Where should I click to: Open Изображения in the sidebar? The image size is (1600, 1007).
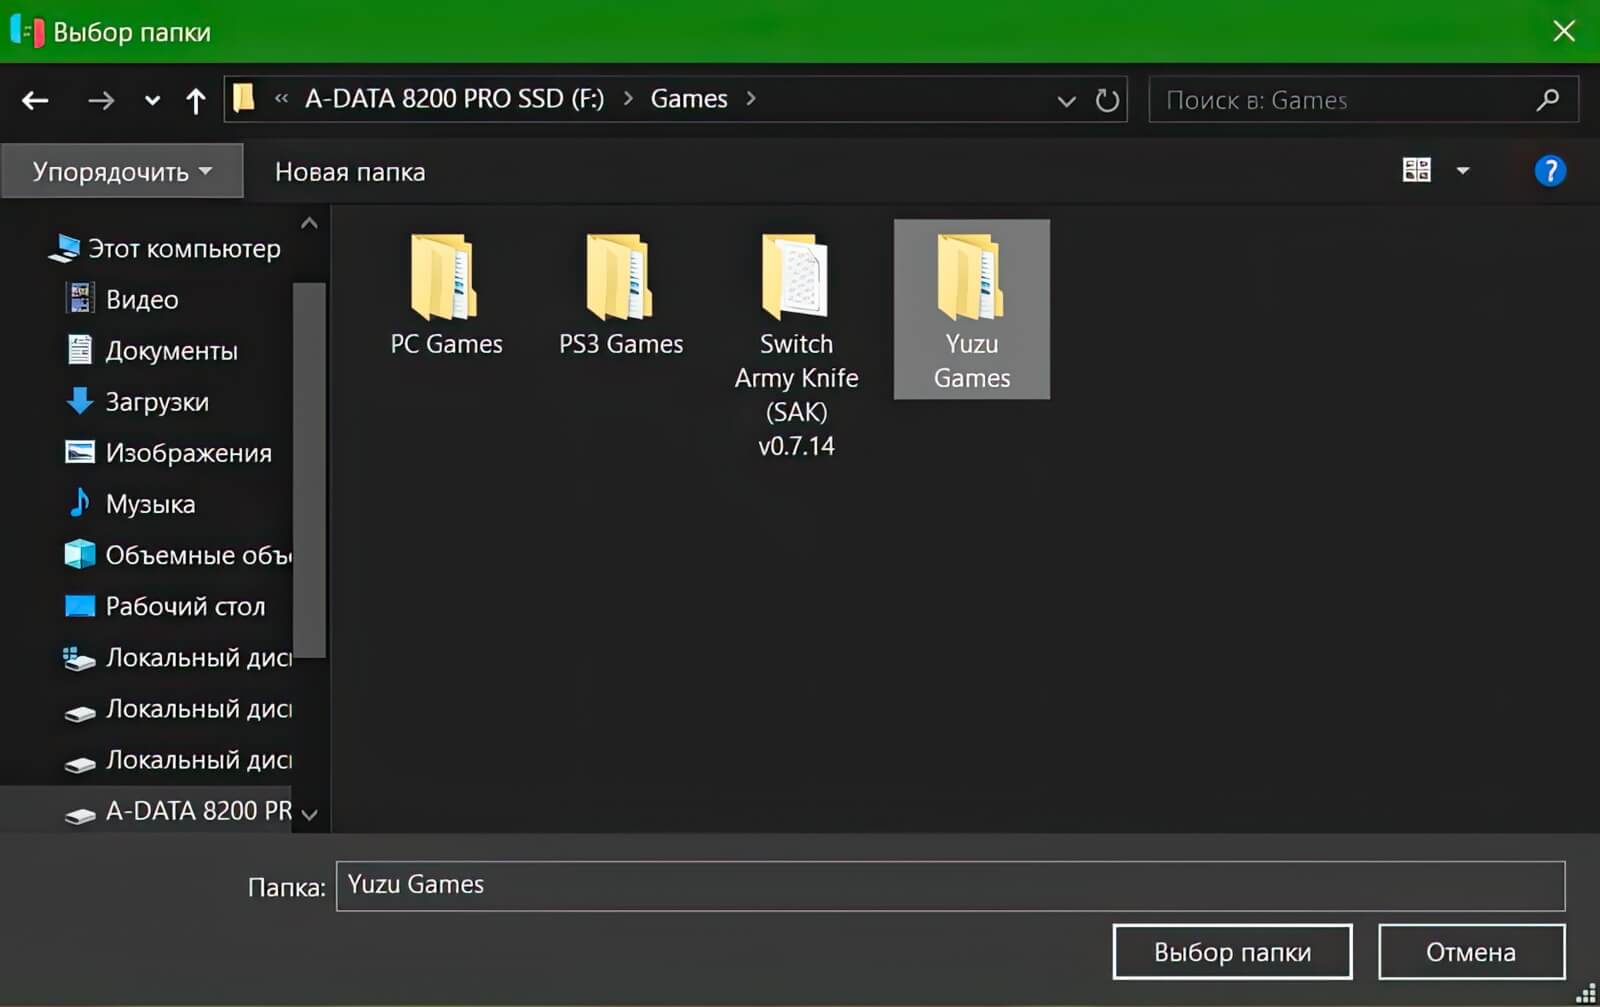[189, 453]
